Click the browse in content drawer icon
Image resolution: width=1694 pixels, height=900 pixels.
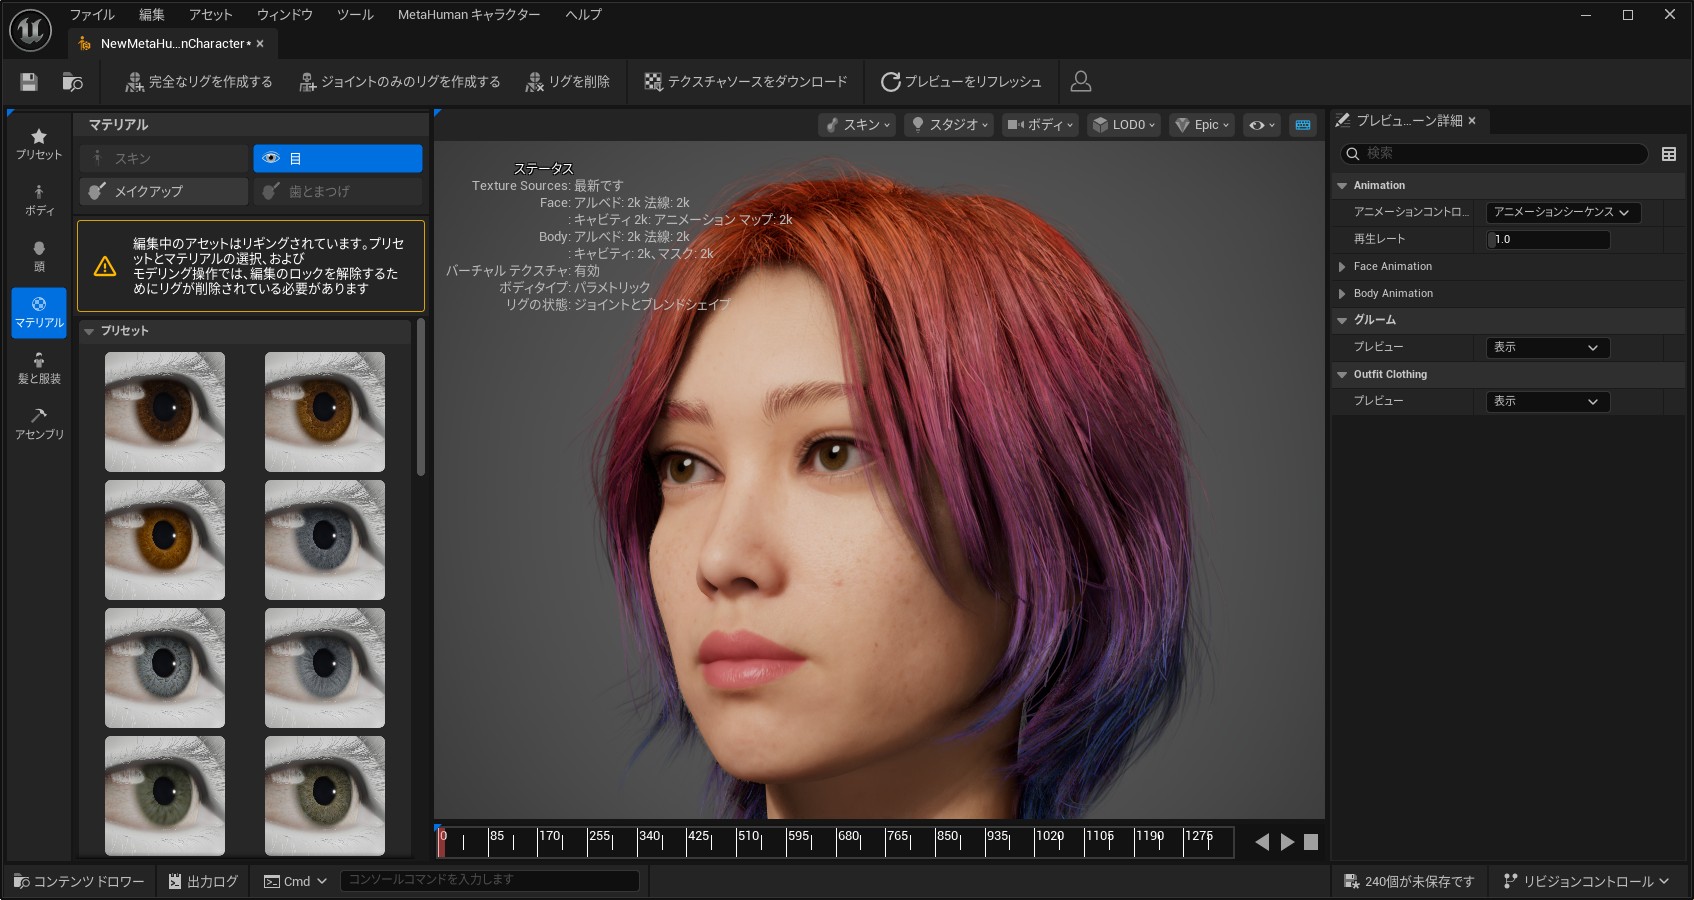[x=72, y=82]
